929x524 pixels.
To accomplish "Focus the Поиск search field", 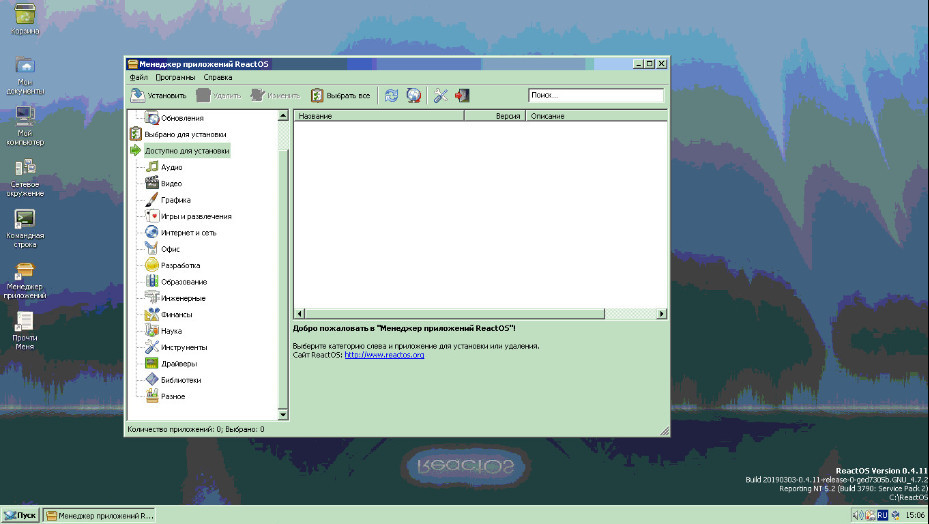I will 595,95.
